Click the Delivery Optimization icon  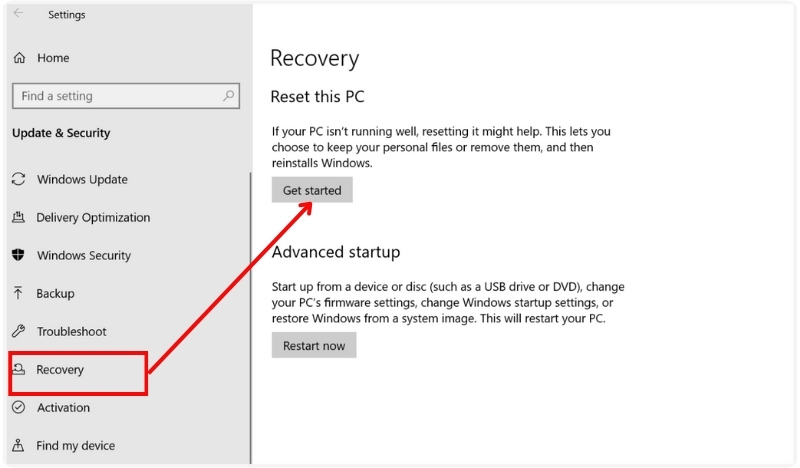coord(18,217)
